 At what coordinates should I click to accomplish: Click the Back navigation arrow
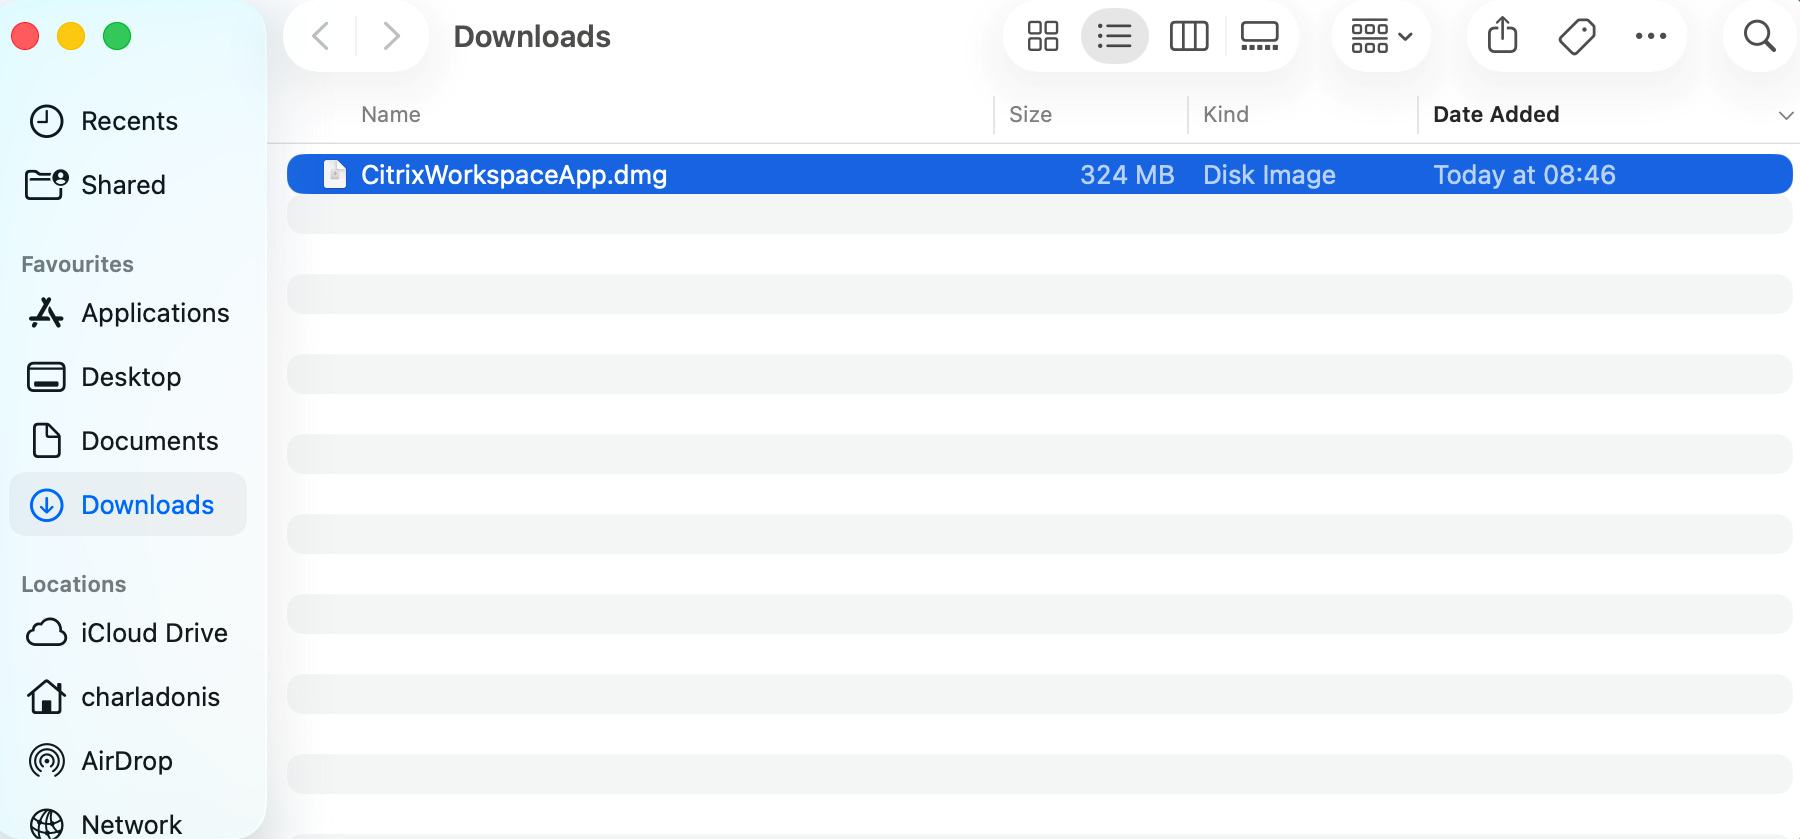321,37
